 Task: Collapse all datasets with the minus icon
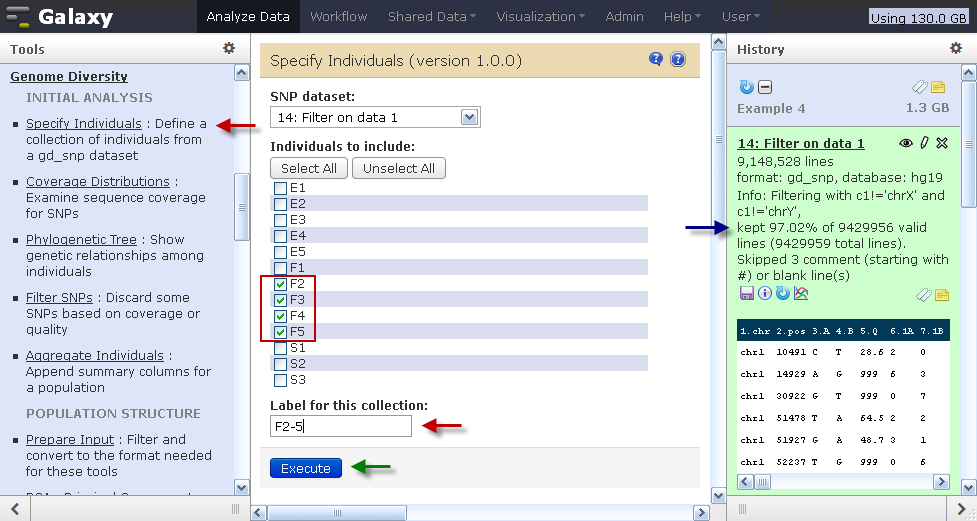765,87
